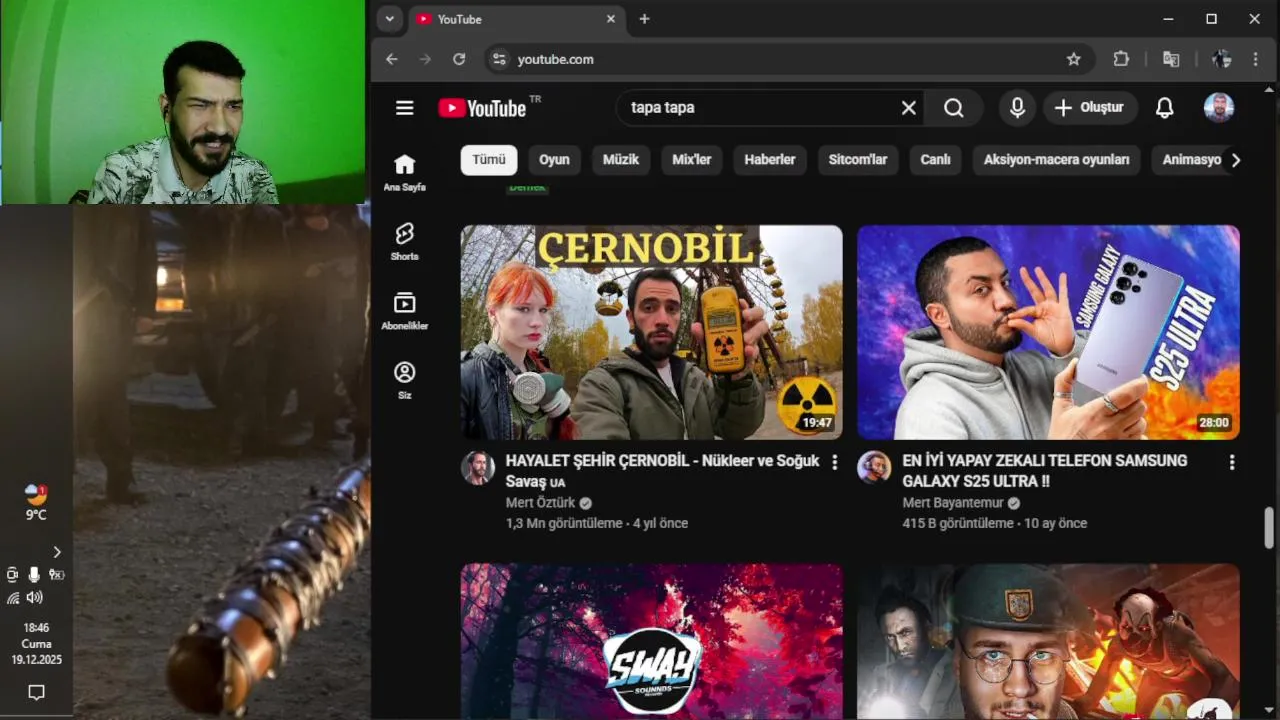Expand hidden system tray icons chevron
1280x720 pixels.
tap(57, 552)
